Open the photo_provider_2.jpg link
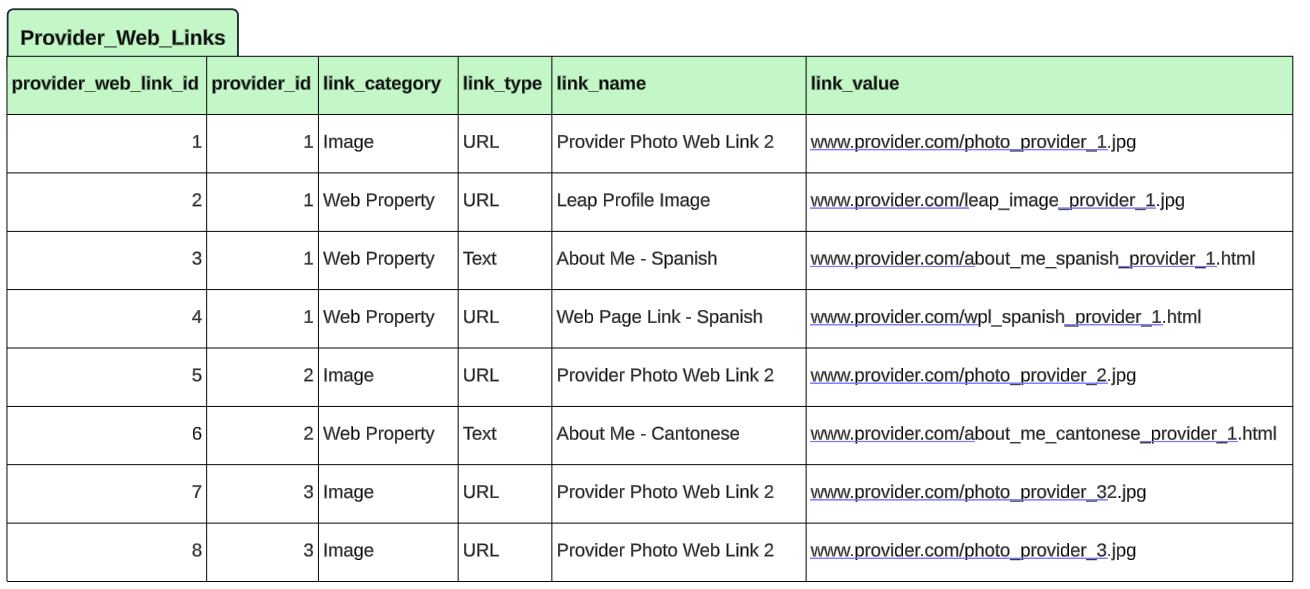 (x=972, y=376)
